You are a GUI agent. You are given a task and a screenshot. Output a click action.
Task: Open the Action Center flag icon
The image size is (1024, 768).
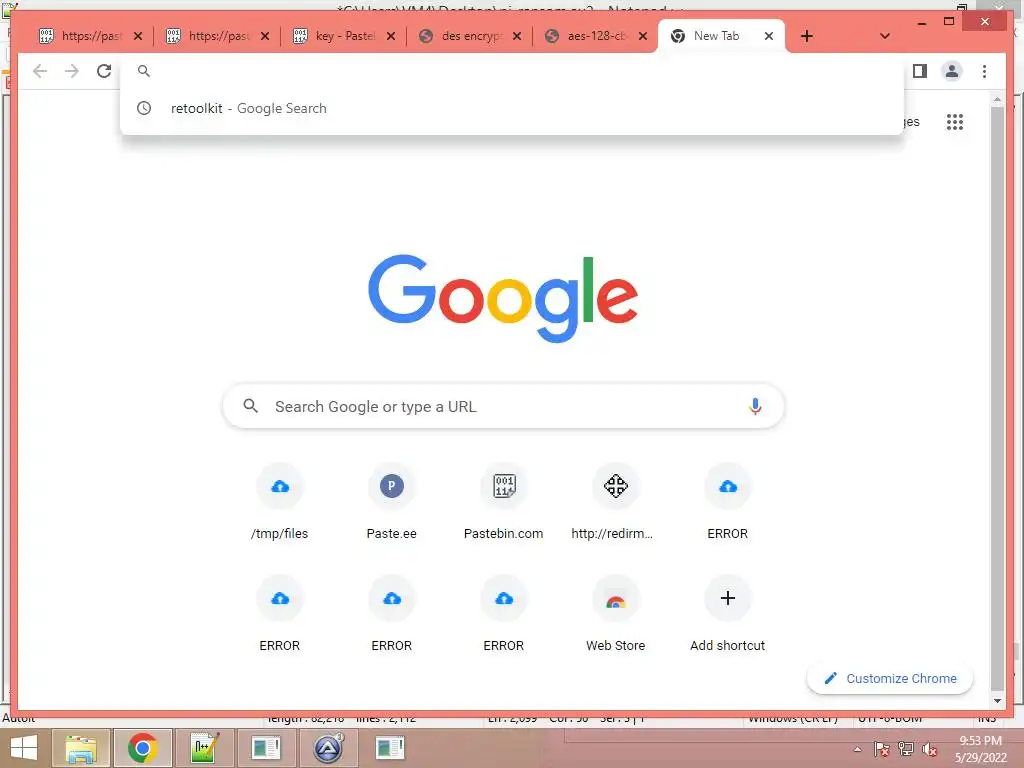[881, 749]
